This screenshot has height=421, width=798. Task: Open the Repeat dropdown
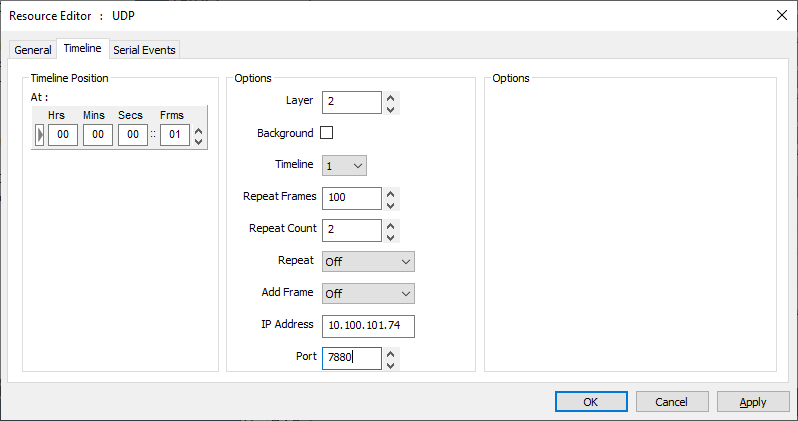click(x=368, y=262)
